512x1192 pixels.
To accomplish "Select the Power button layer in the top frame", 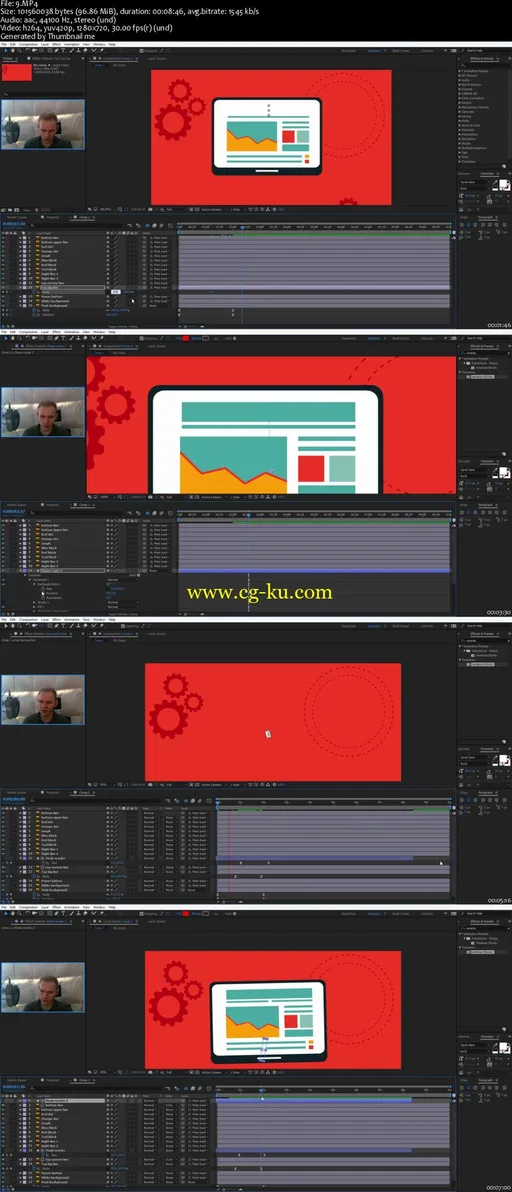I will tap(51, 296).
